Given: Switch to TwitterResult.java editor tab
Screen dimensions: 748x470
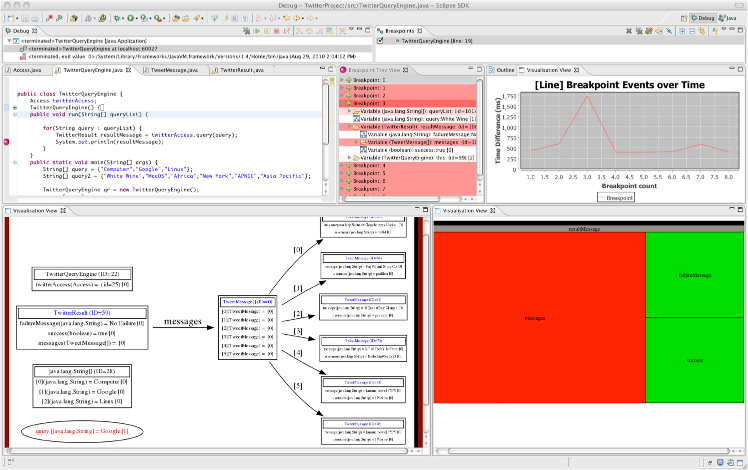Looking at the screenshot, I should (242, 70).
